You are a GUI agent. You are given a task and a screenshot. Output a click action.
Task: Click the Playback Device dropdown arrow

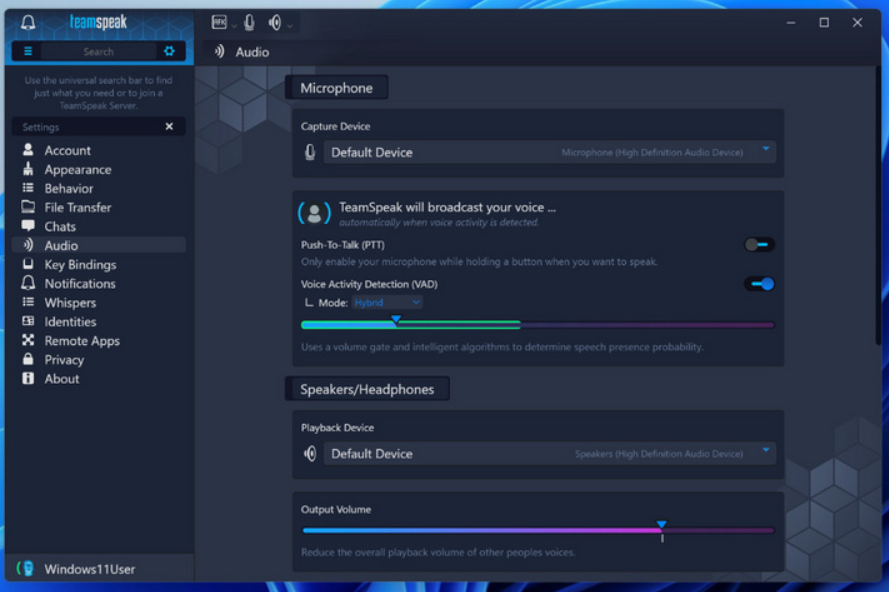click(x=765, y=450)
